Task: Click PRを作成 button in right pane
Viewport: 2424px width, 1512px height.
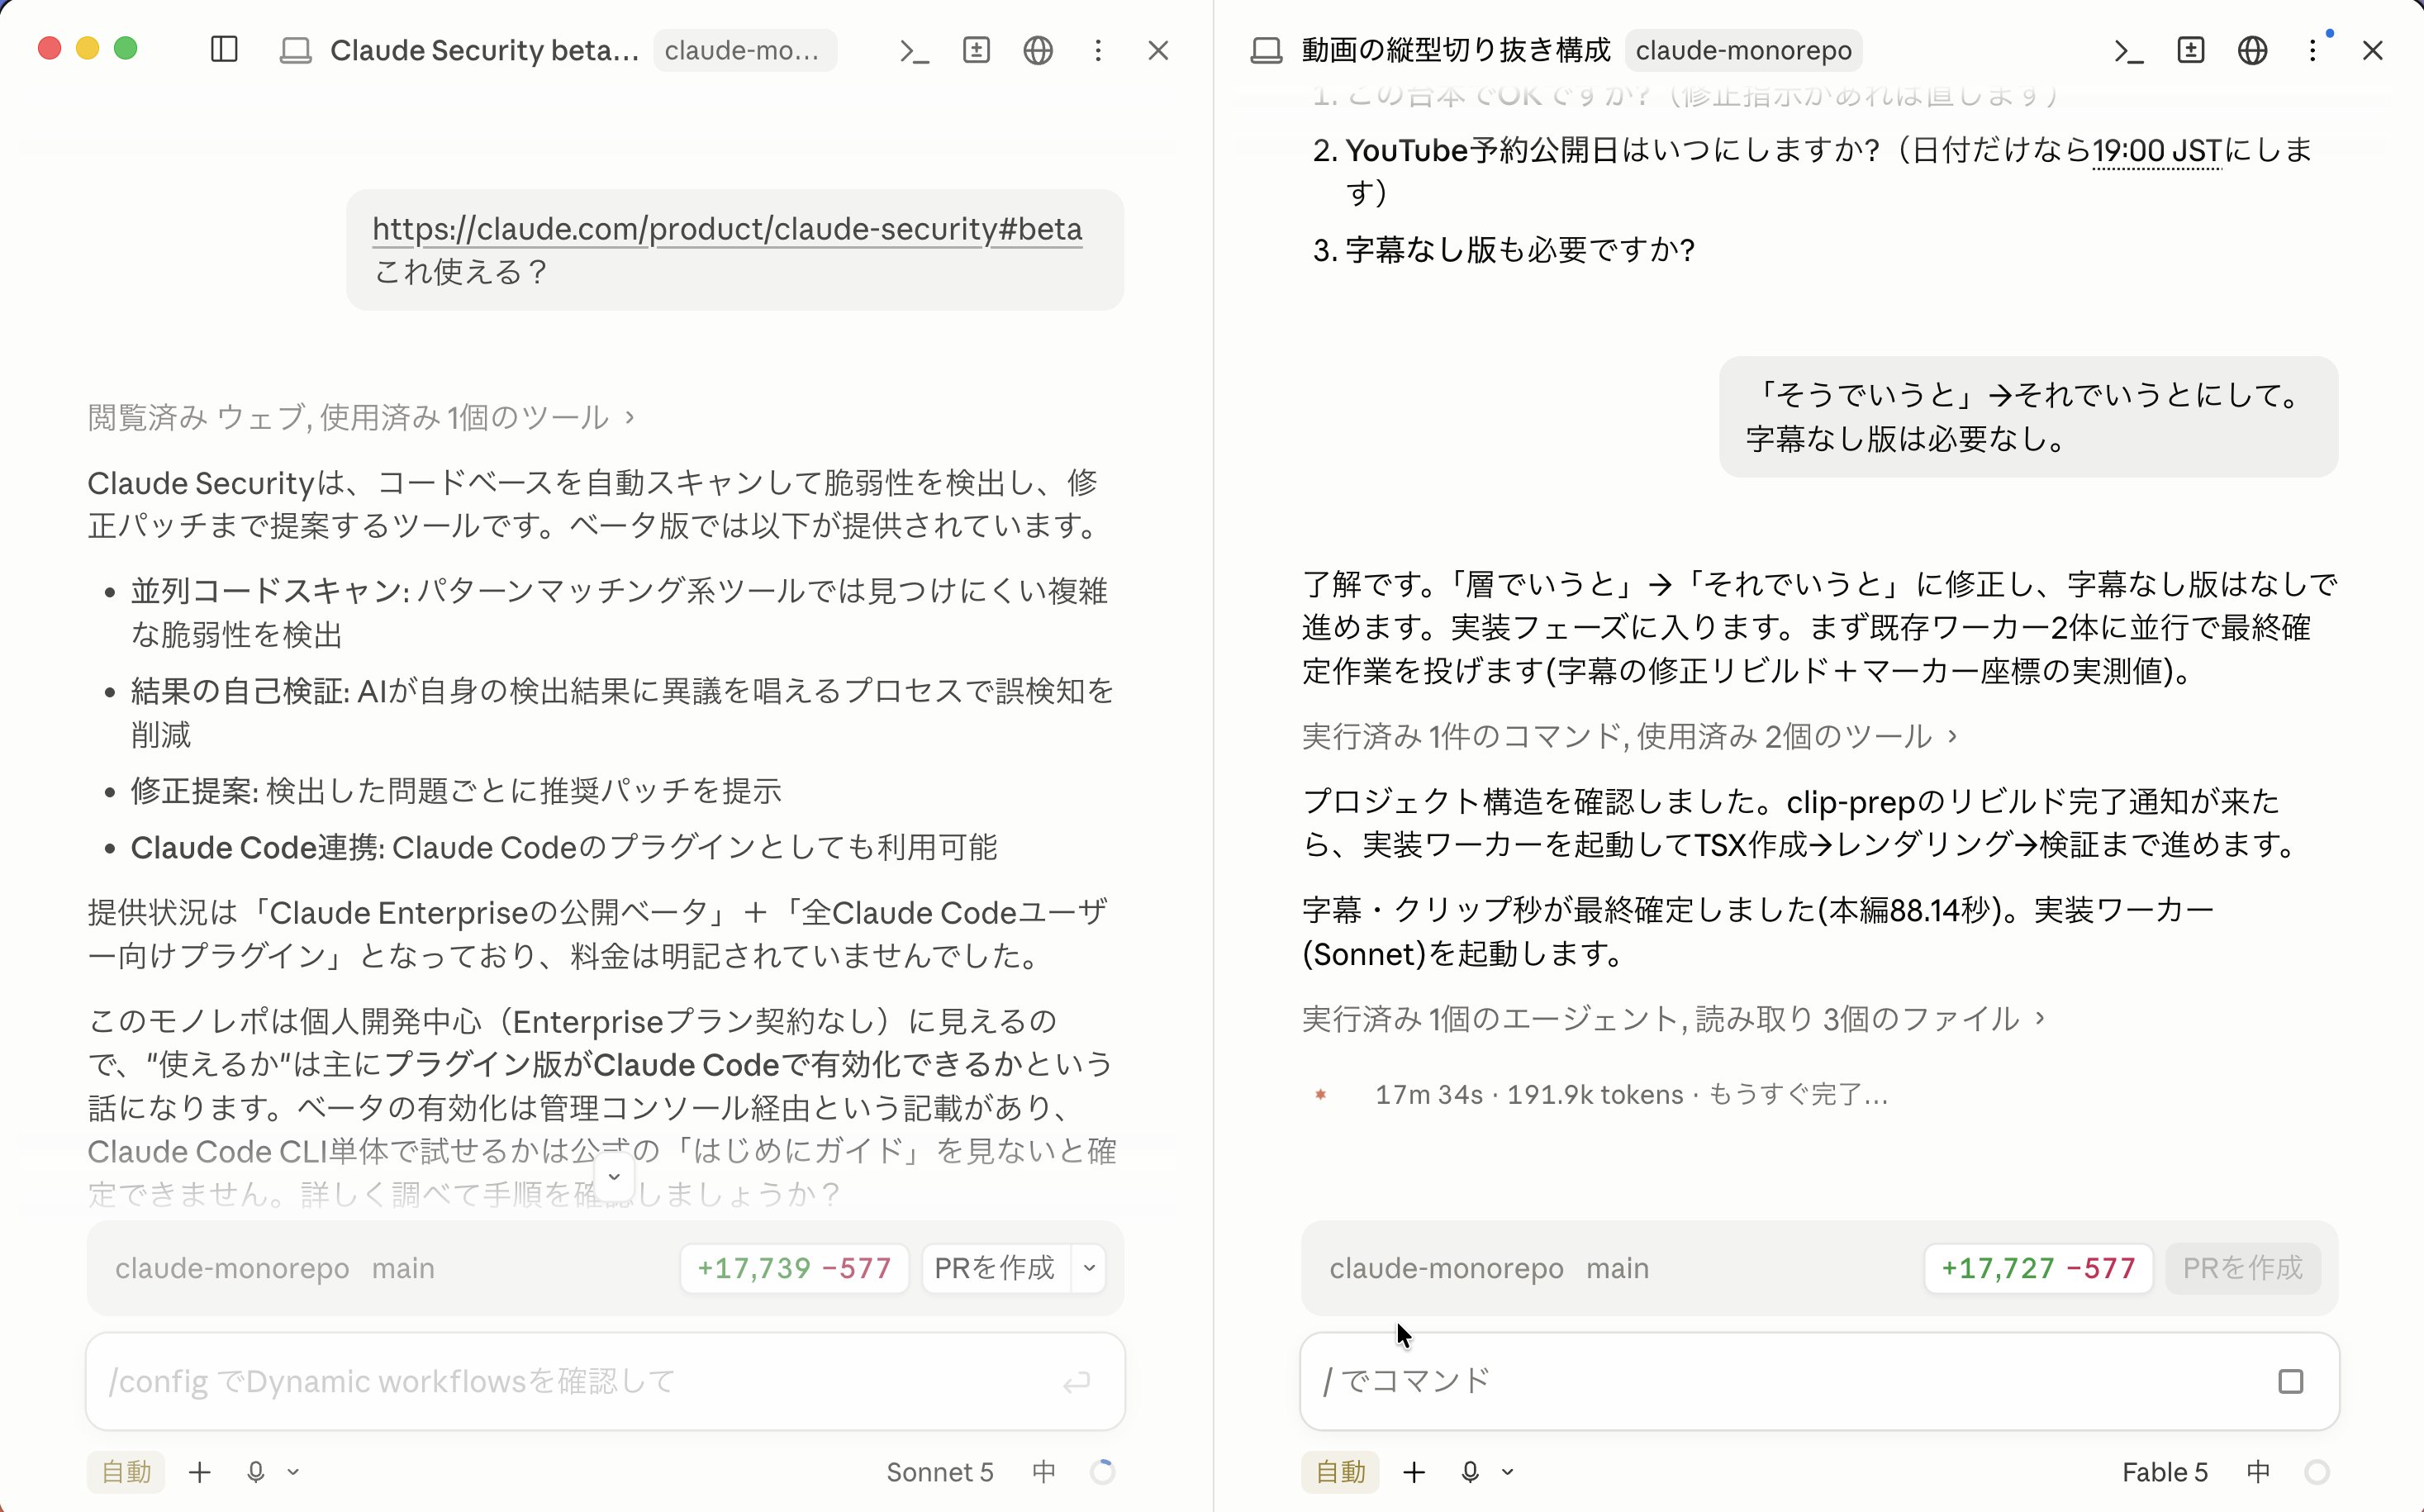Action: tap(2243, 1268)
